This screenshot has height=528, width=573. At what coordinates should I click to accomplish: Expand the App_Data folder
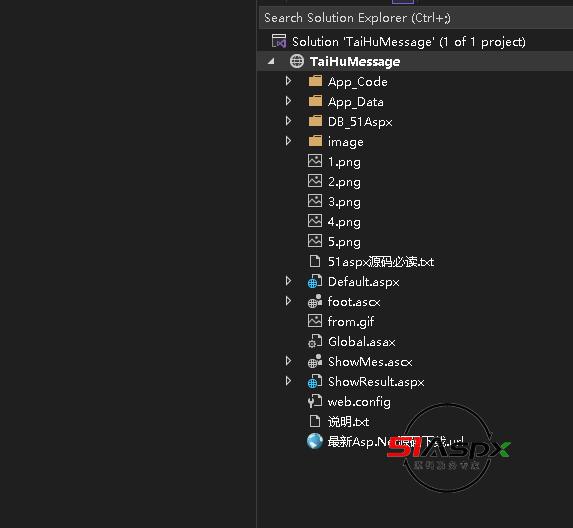[x=288, y=101]
